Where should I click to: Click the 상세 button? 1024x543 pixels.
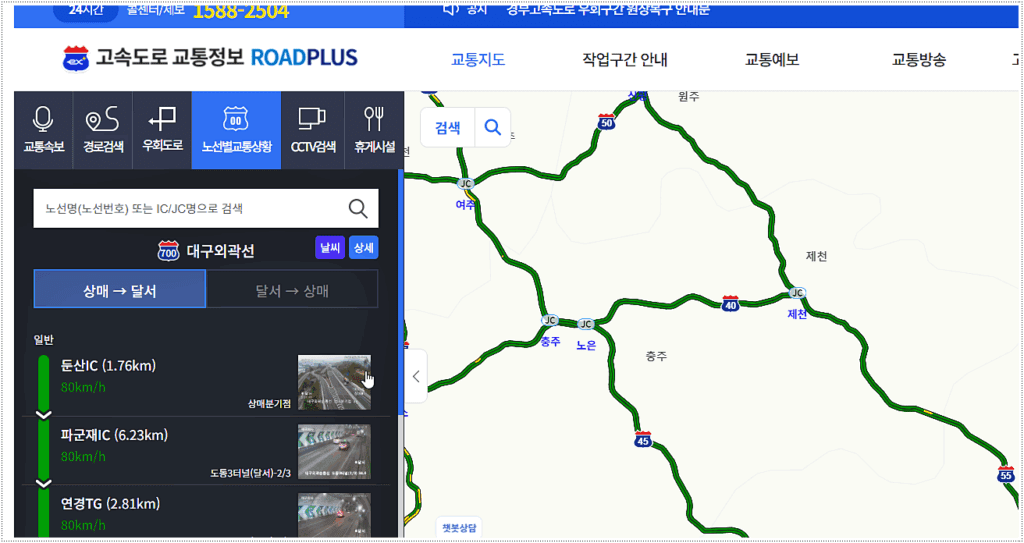pos(364,248)
